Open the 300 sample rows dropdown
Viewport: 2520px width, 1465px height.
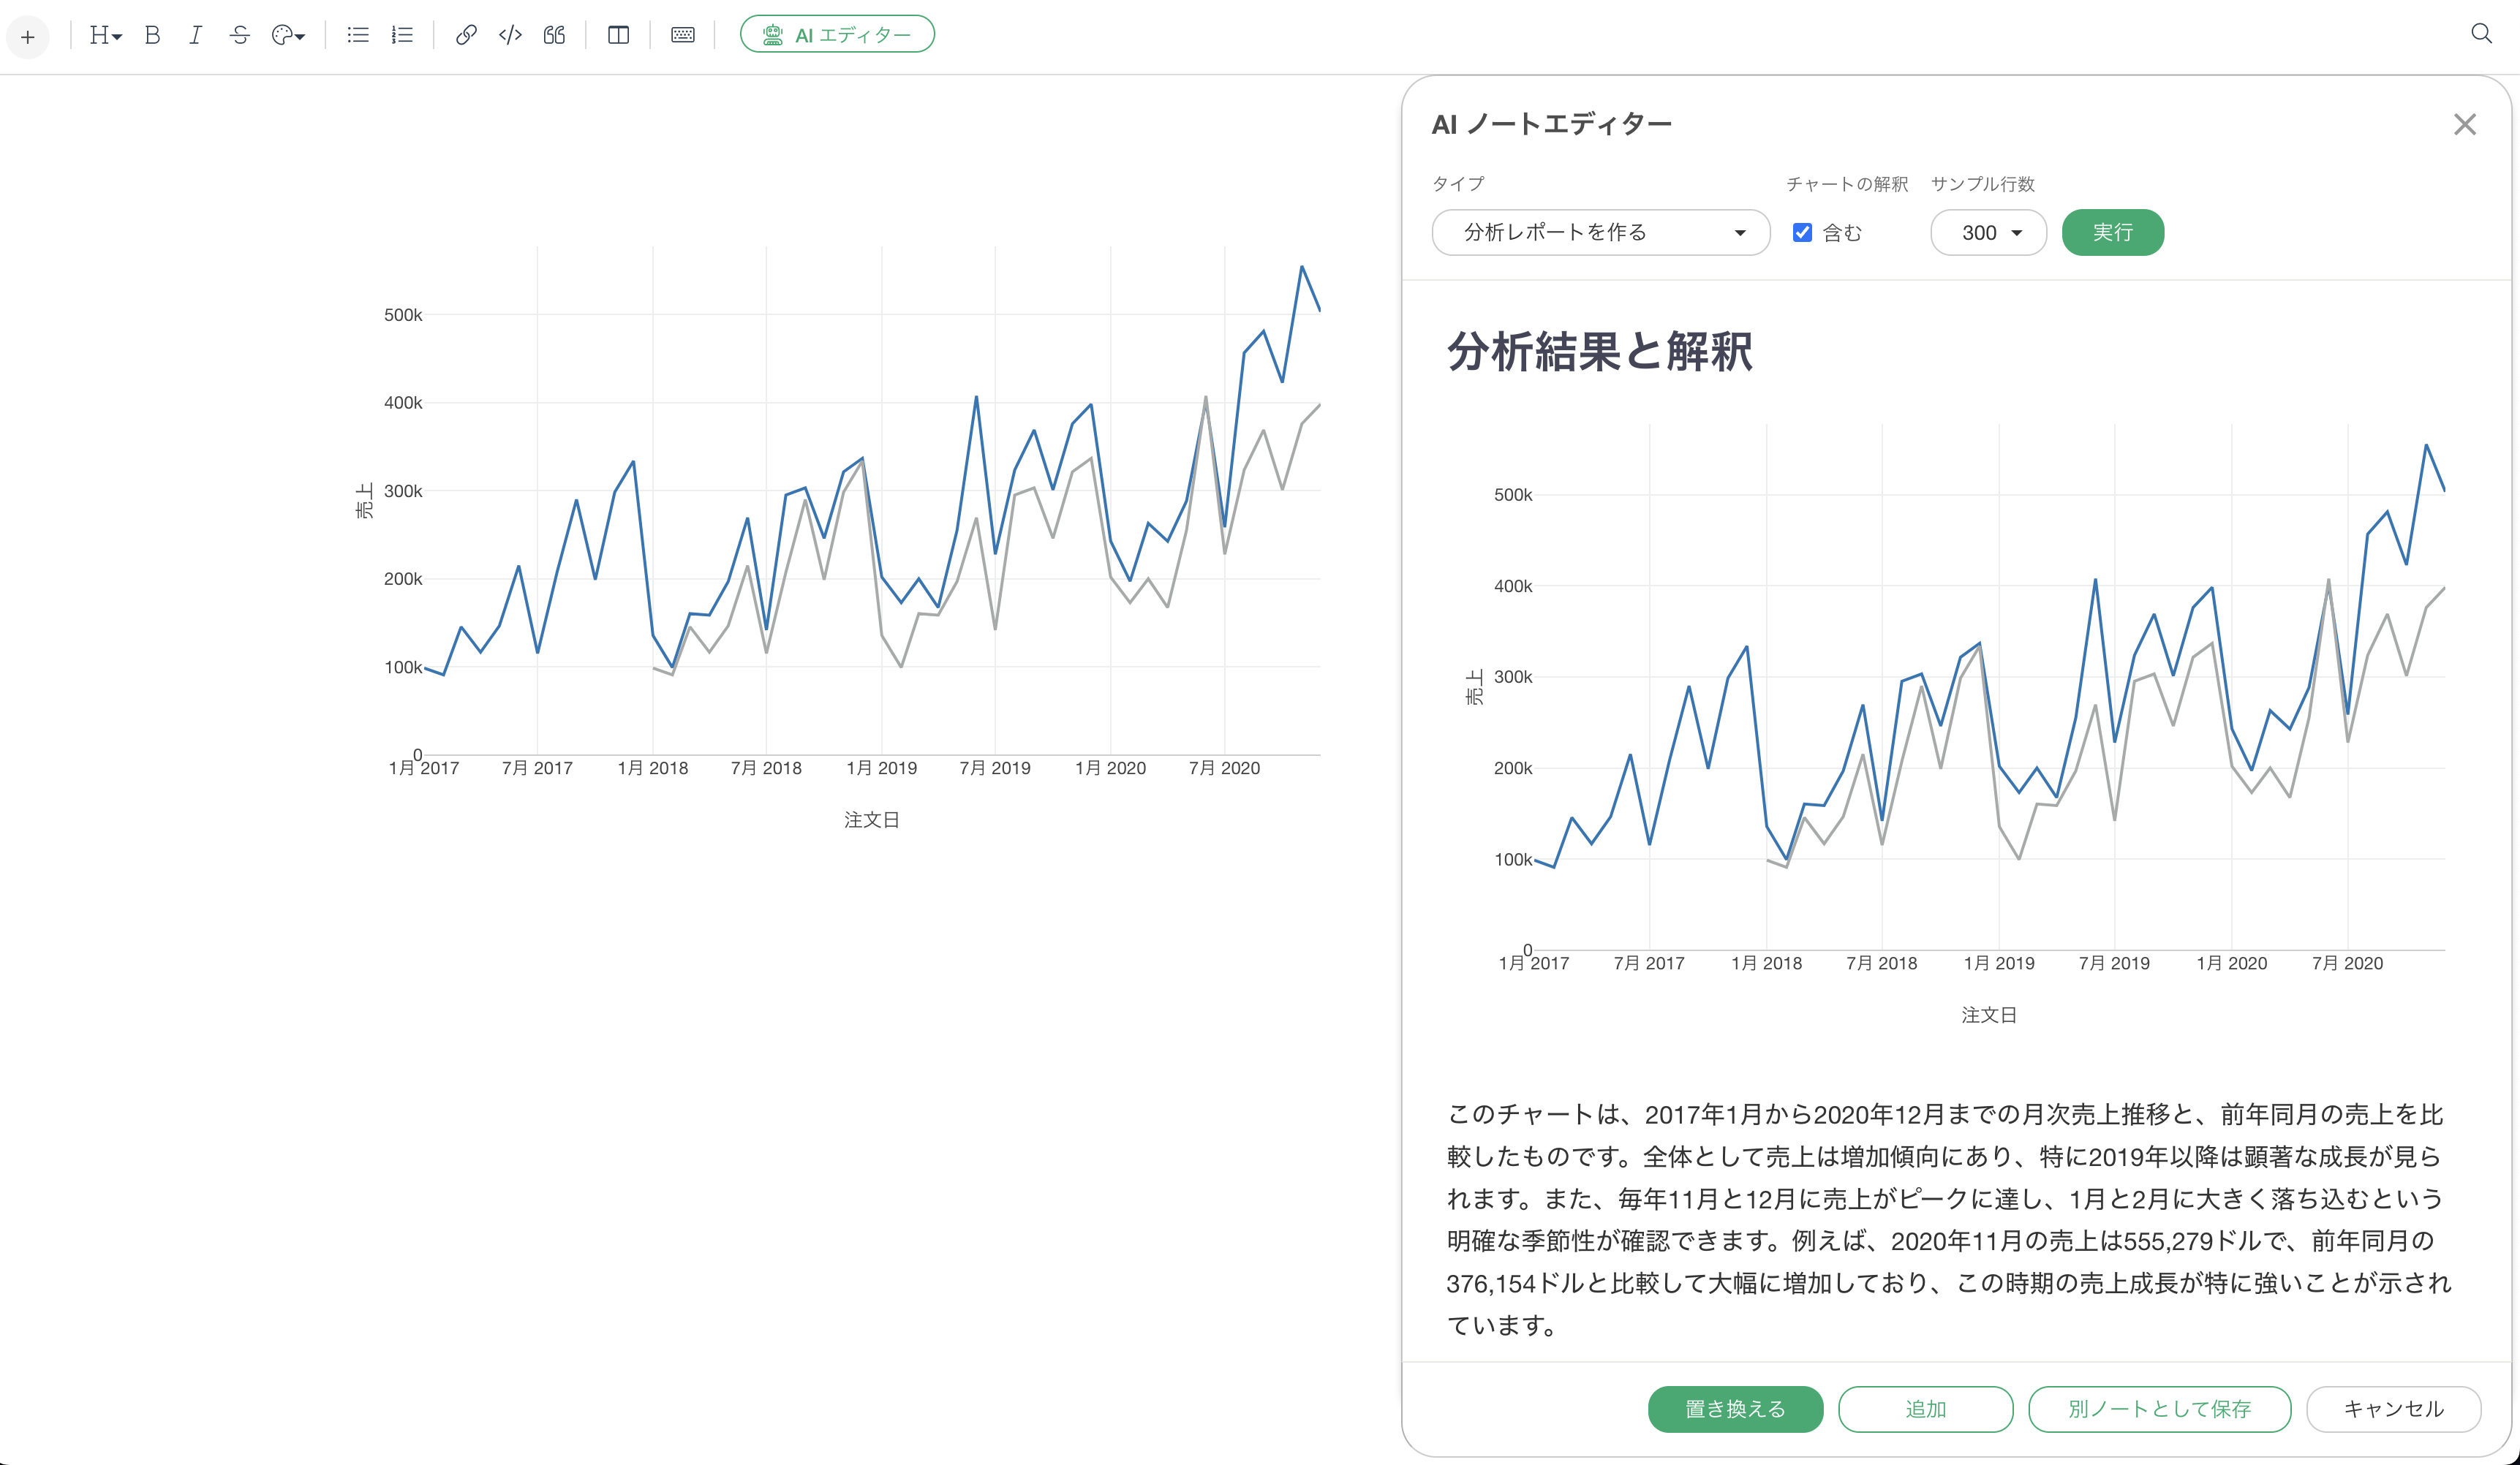coord(1988,233)
